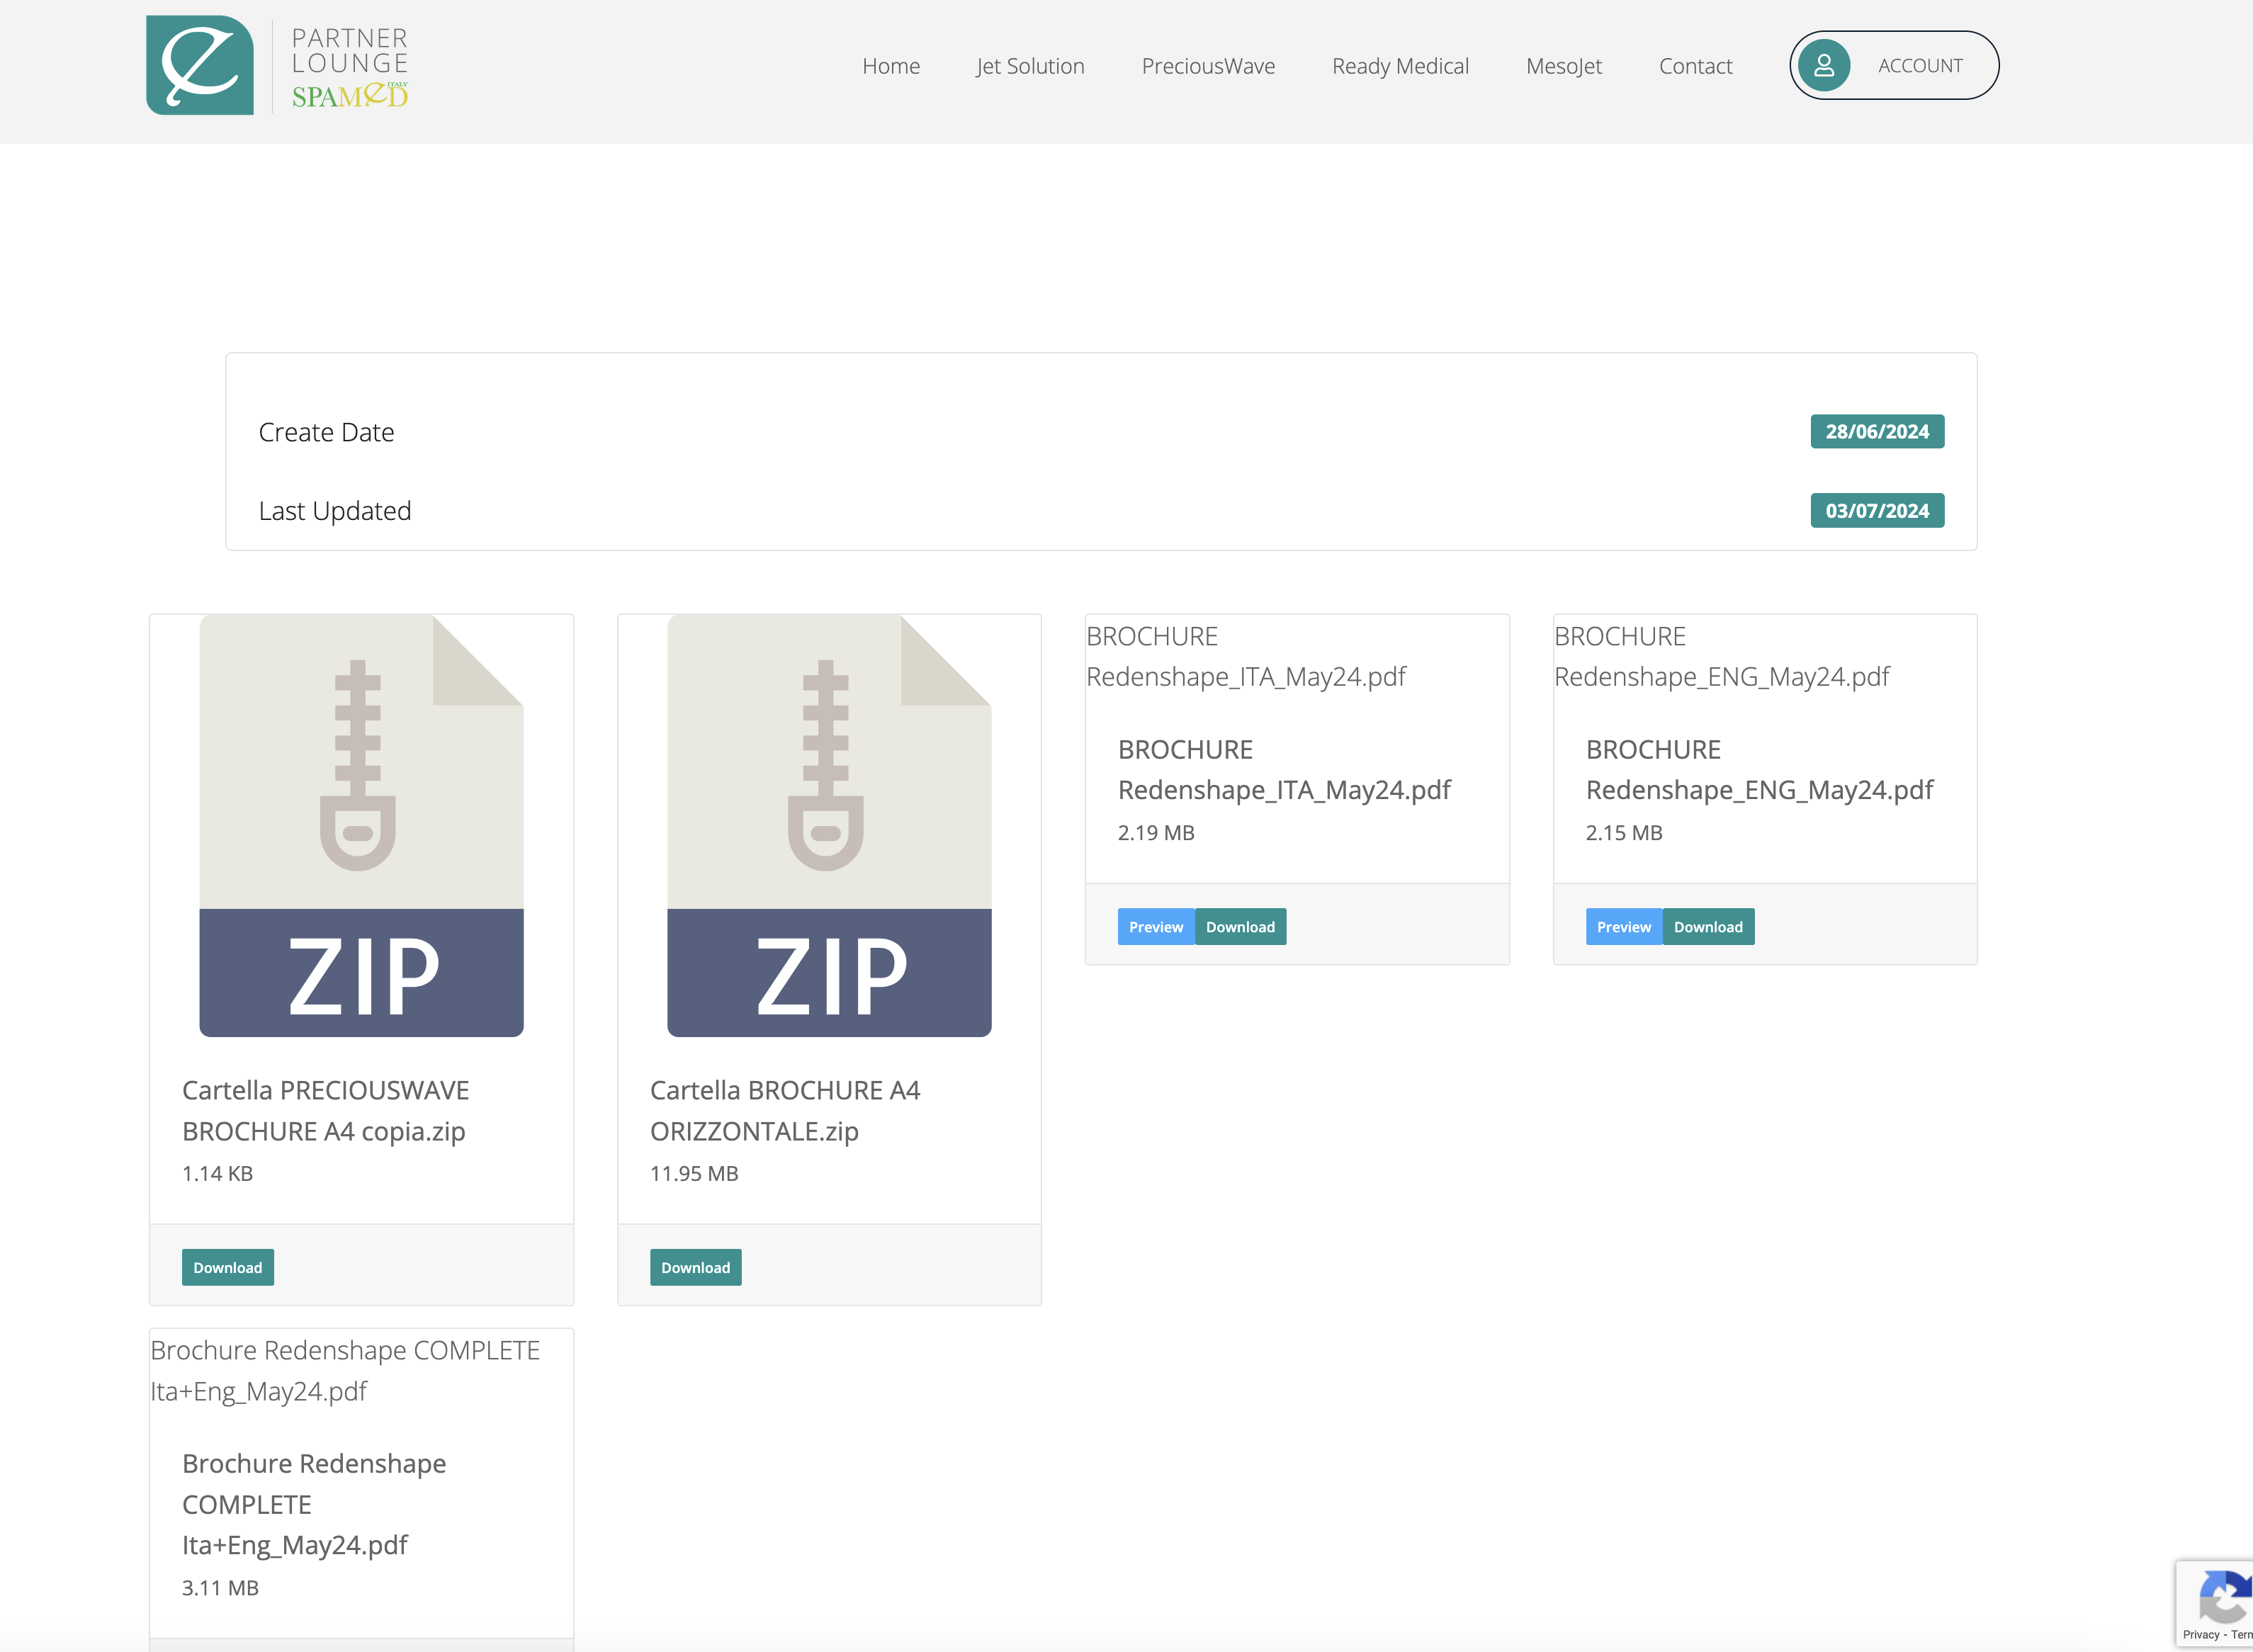Click the 11.95 MB file size text

coord(694,1174)
